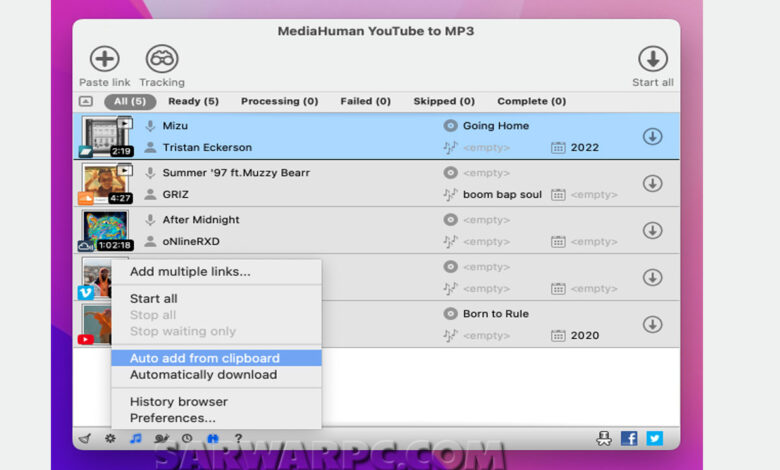Toggle the snail speed-limit icon
The image size is (780, 470).
[x=161, y=439]
